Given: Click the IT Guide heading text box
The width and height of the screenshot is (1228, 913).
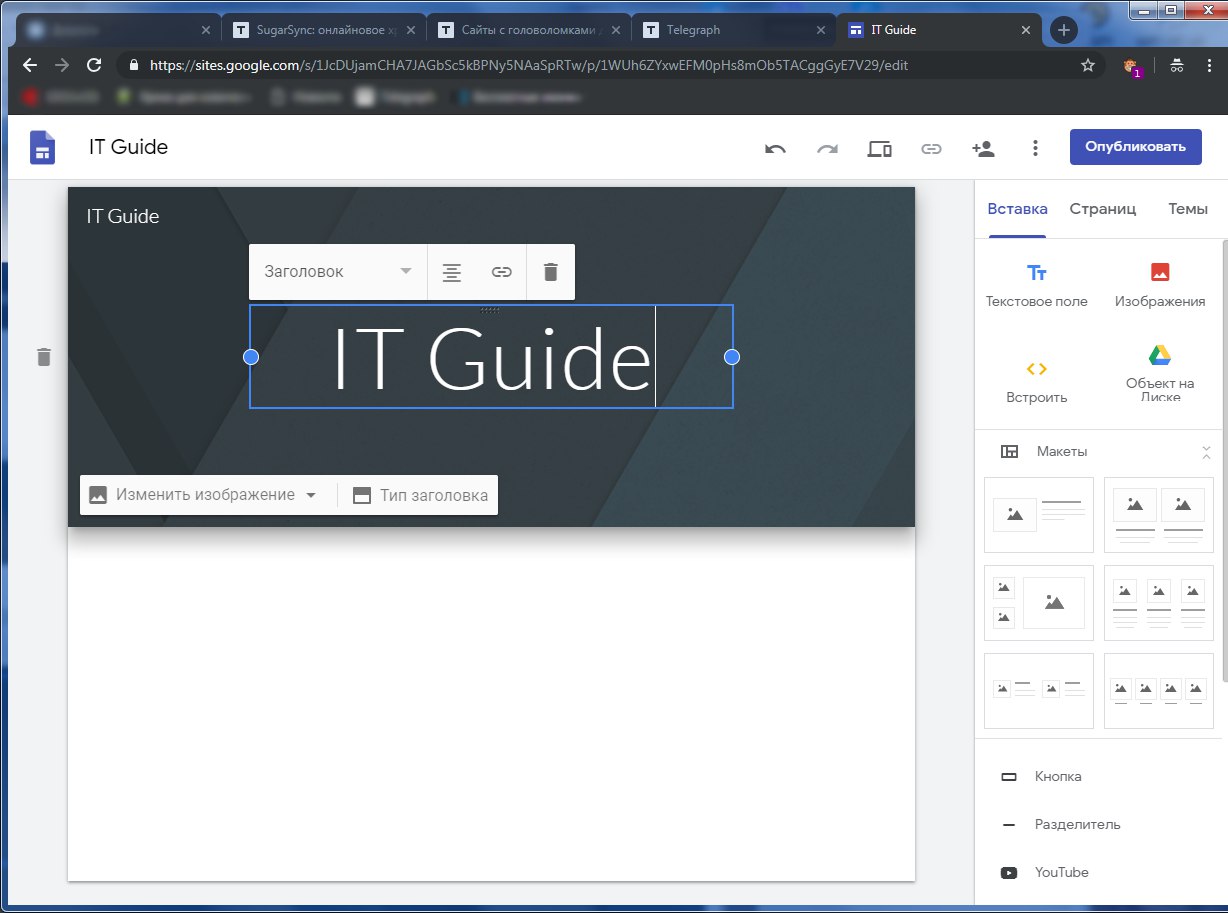Looking at the screenshot, I should coord(491,357).
